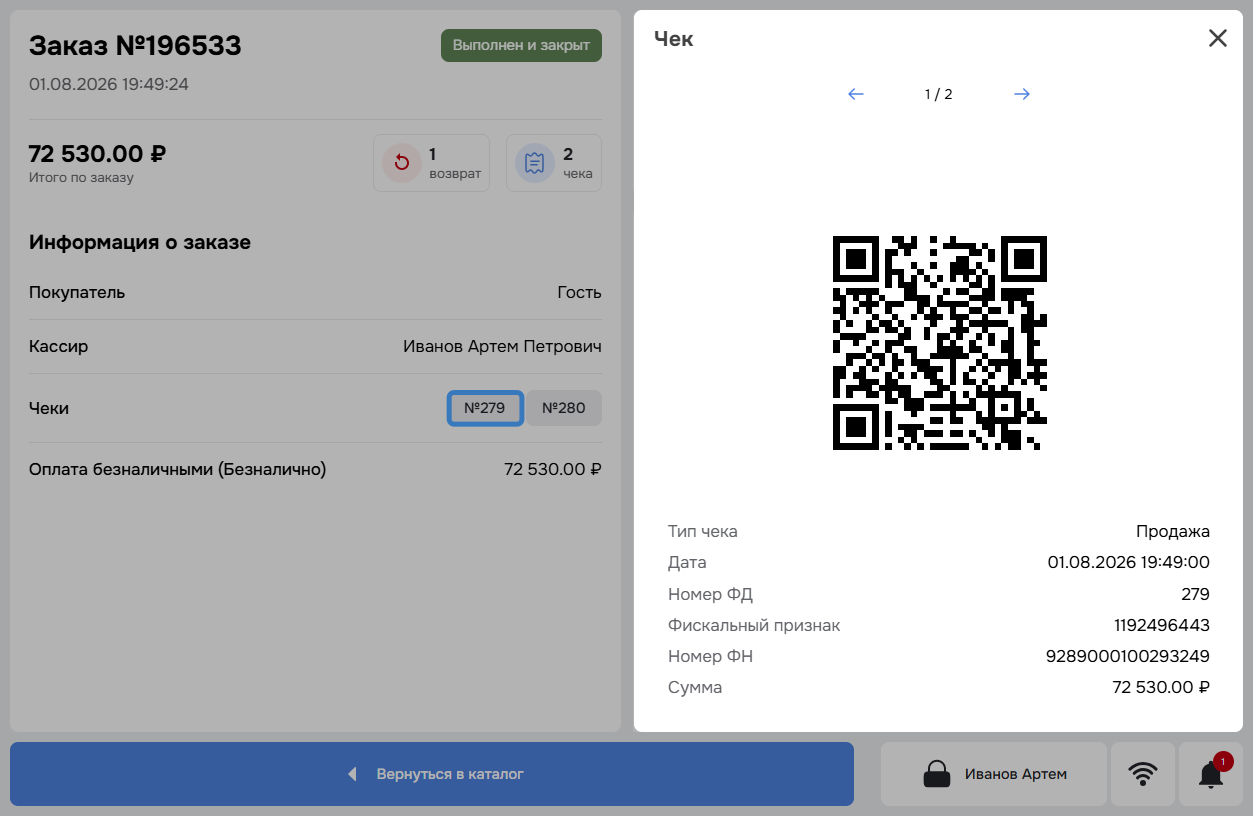Click the QR code of the receipt
Screen dimensions: 1253x816
coord(940,343)
